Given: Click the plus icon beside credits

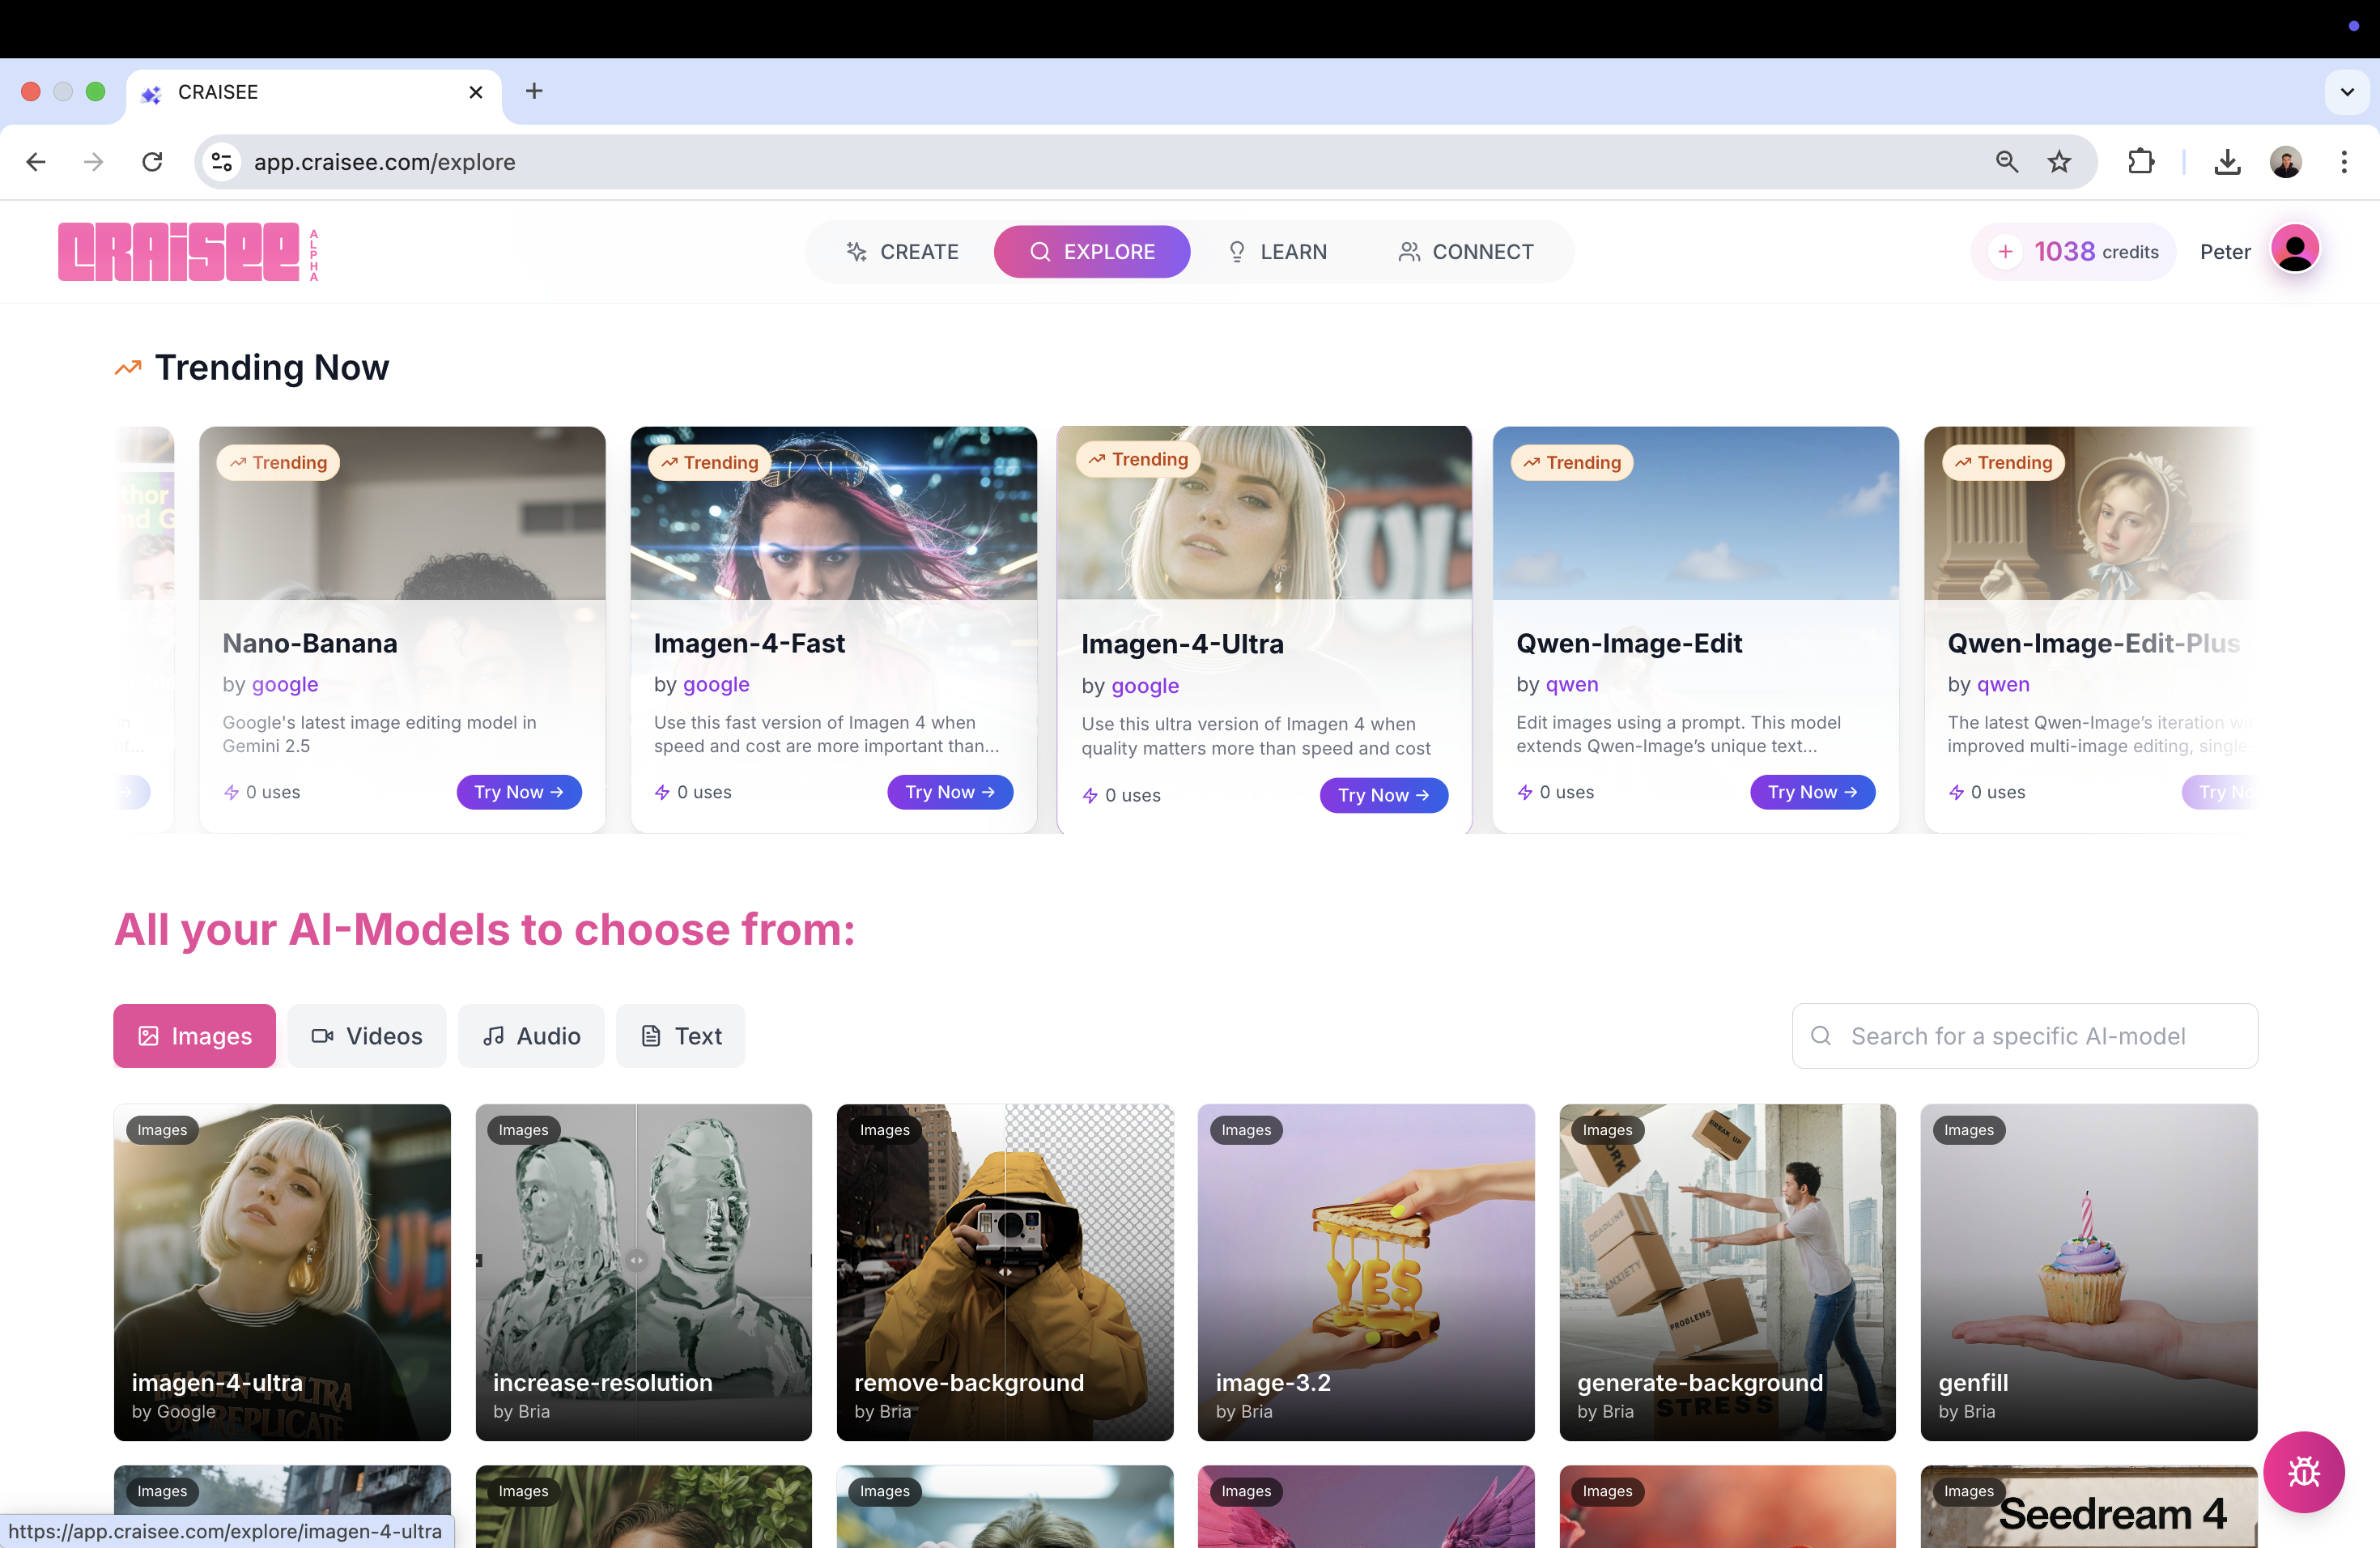Looking at the screenshot, I should (2005, 252).
